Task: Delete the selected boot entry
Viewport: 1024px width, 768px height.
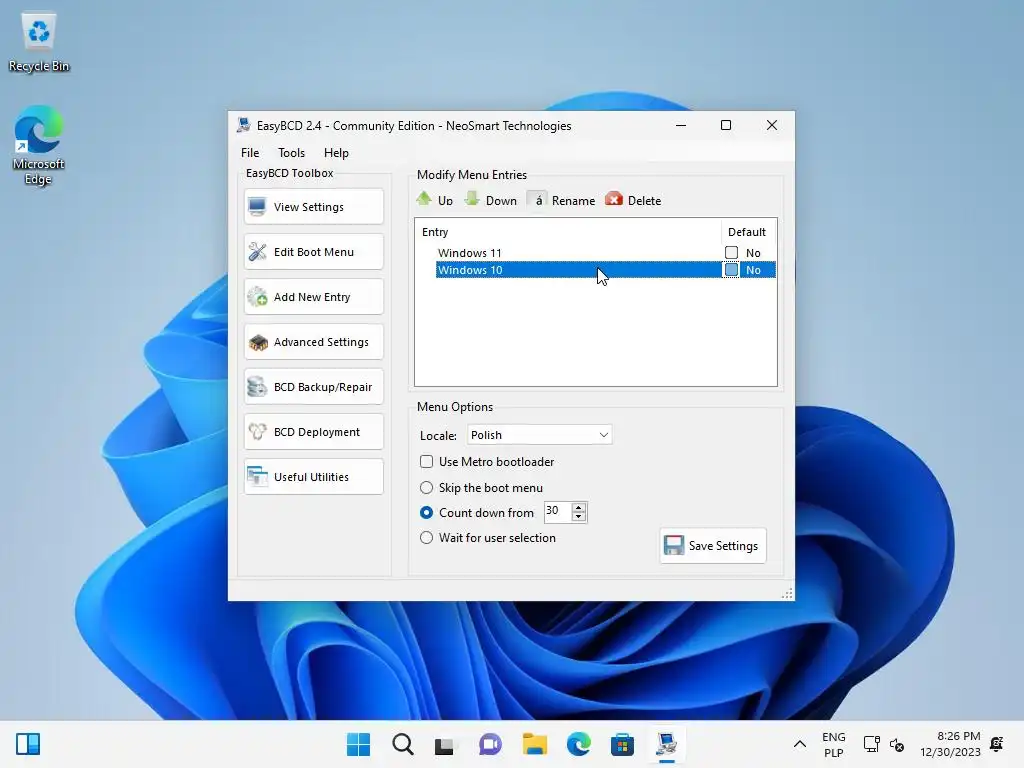Action: (633, 200)
